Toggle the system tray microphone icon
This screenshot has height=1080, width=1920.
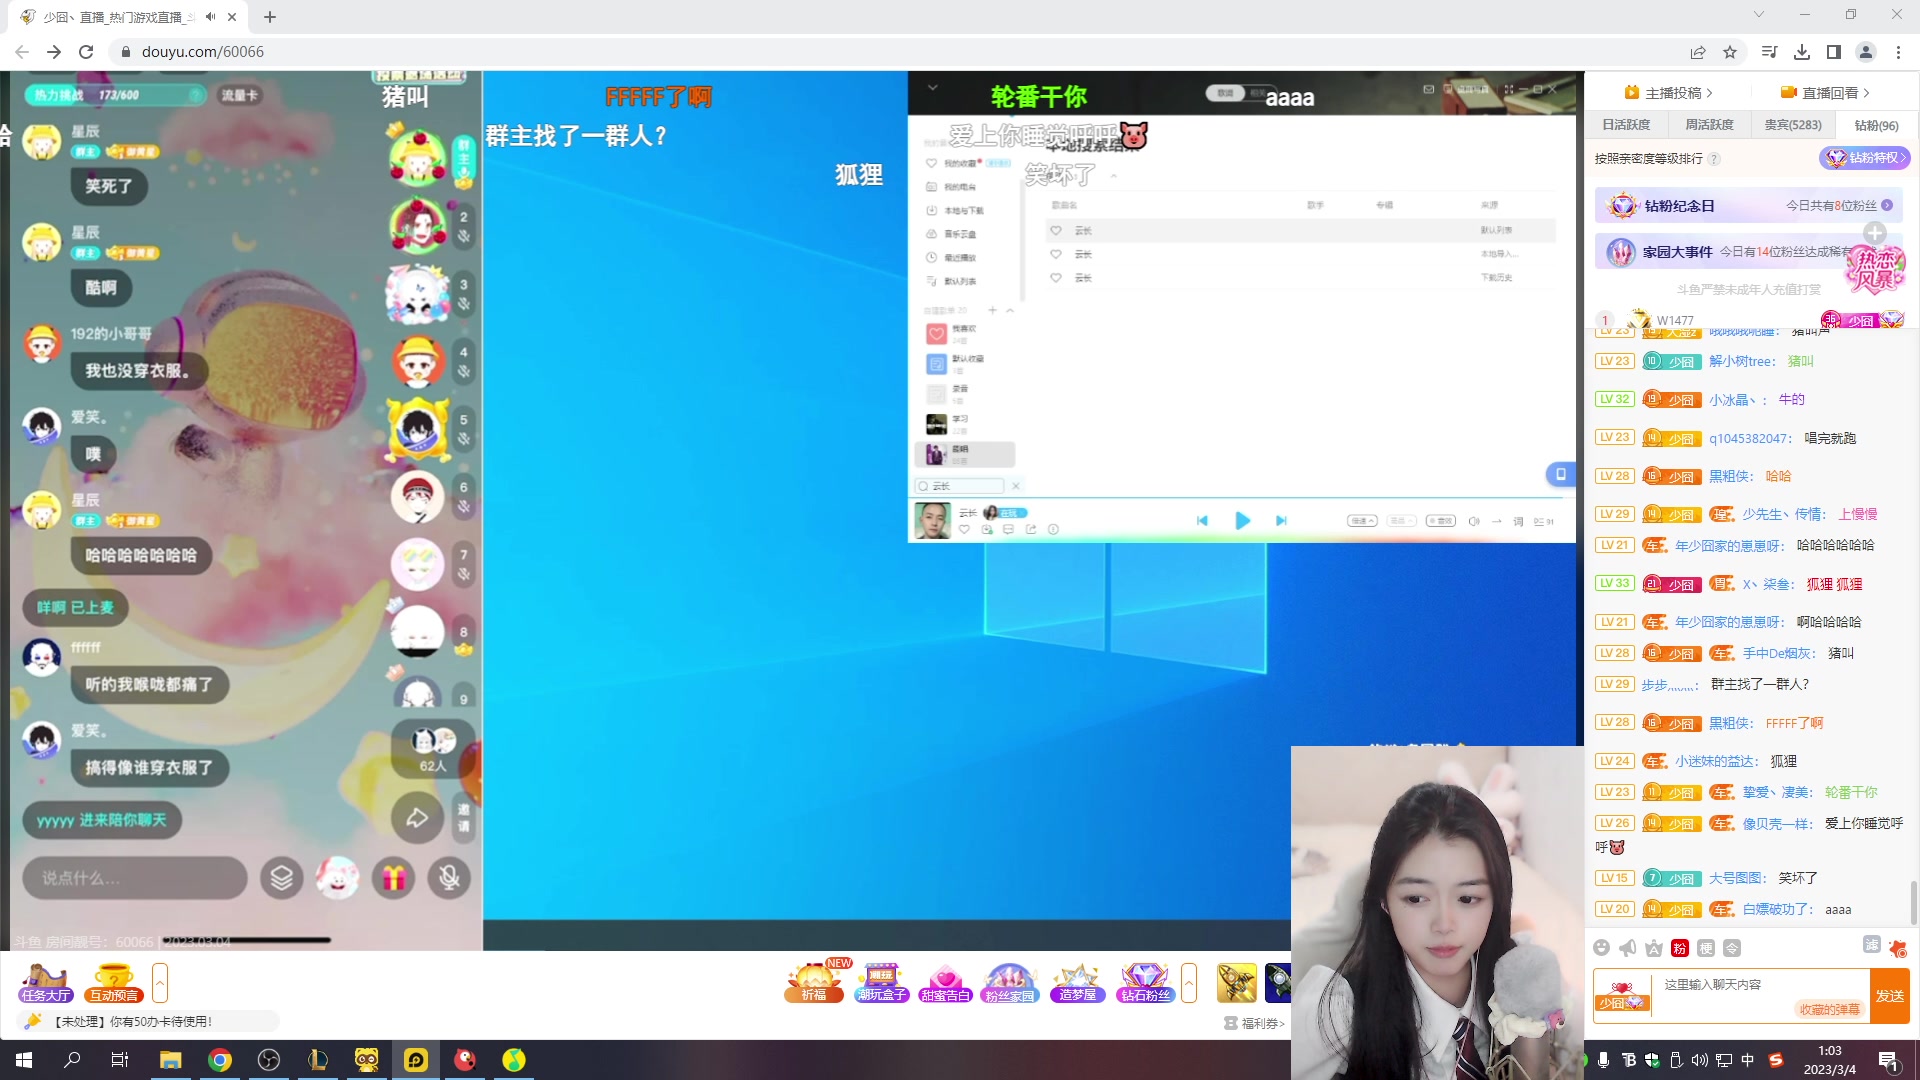point(1604,1060)
